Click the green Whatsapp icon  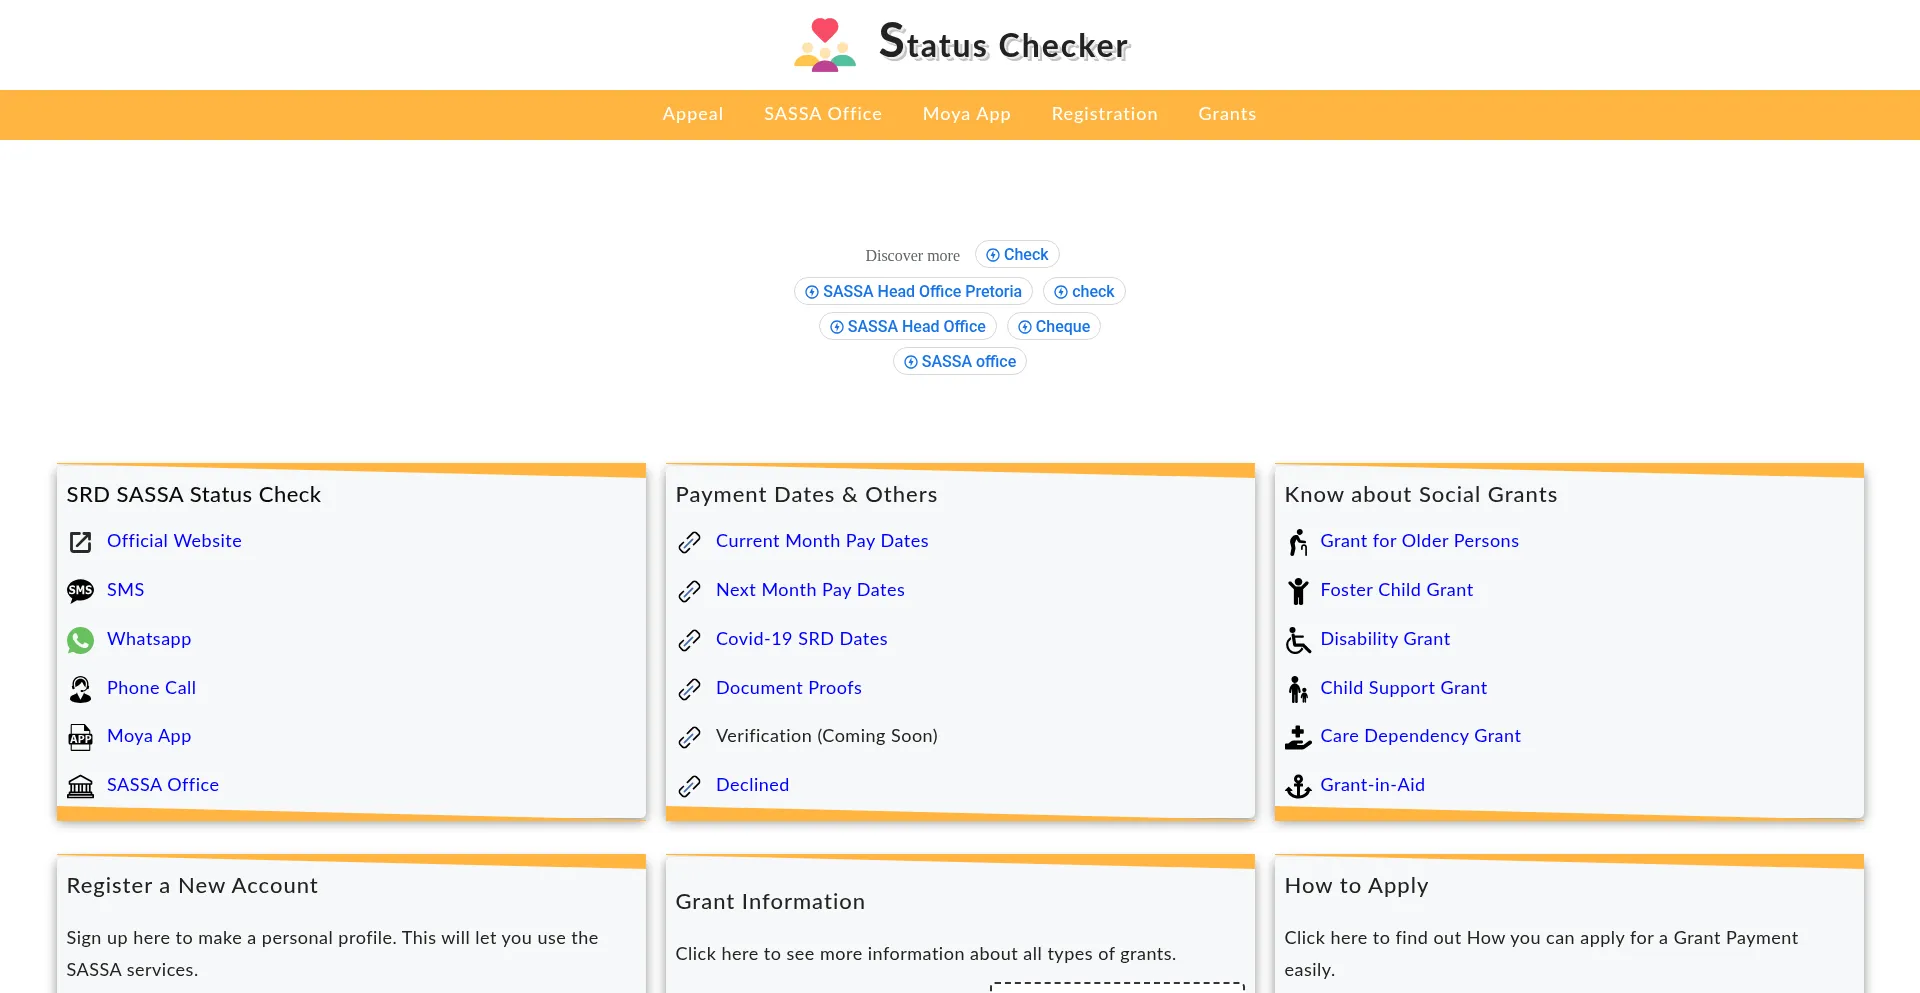(x=80, y=640)
